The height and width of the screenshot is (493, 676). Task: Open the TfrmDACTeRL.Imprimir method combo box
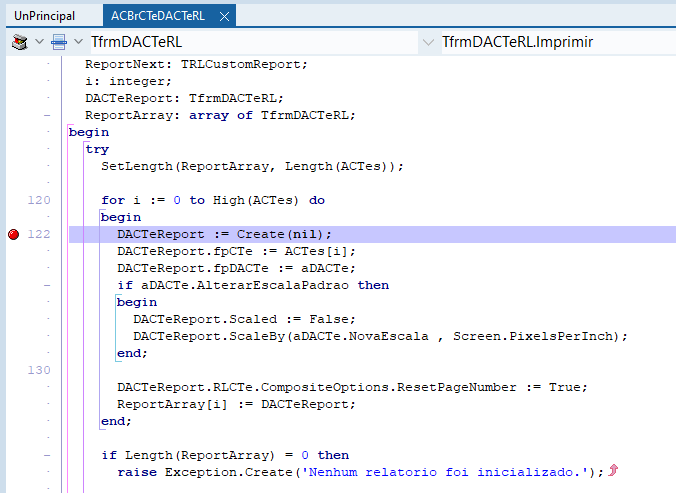(559, 42)
